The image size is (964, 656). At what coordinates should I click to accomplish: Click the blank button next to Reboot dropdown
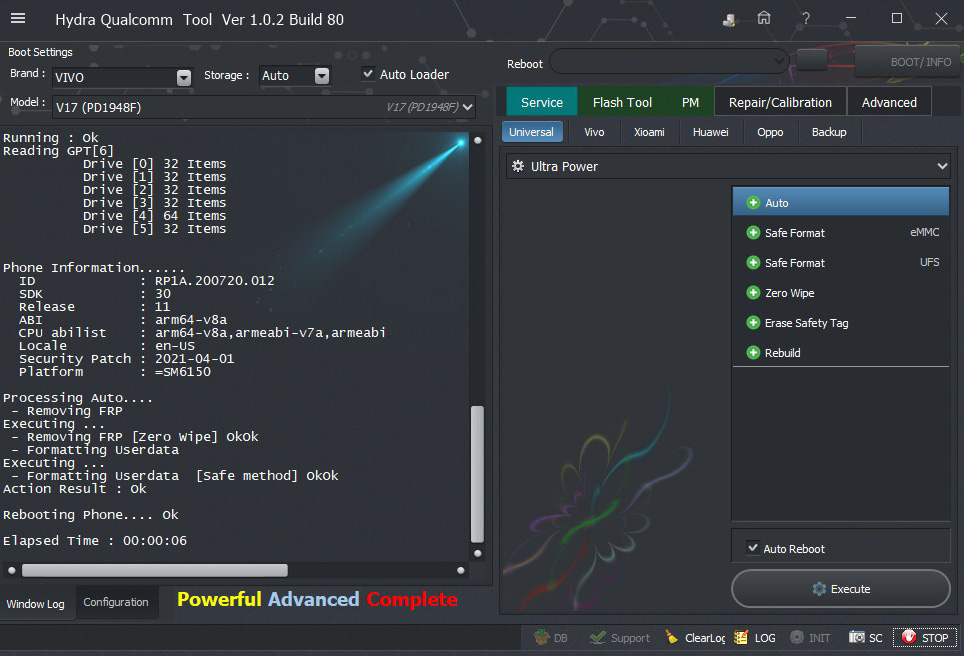[812, 60]
